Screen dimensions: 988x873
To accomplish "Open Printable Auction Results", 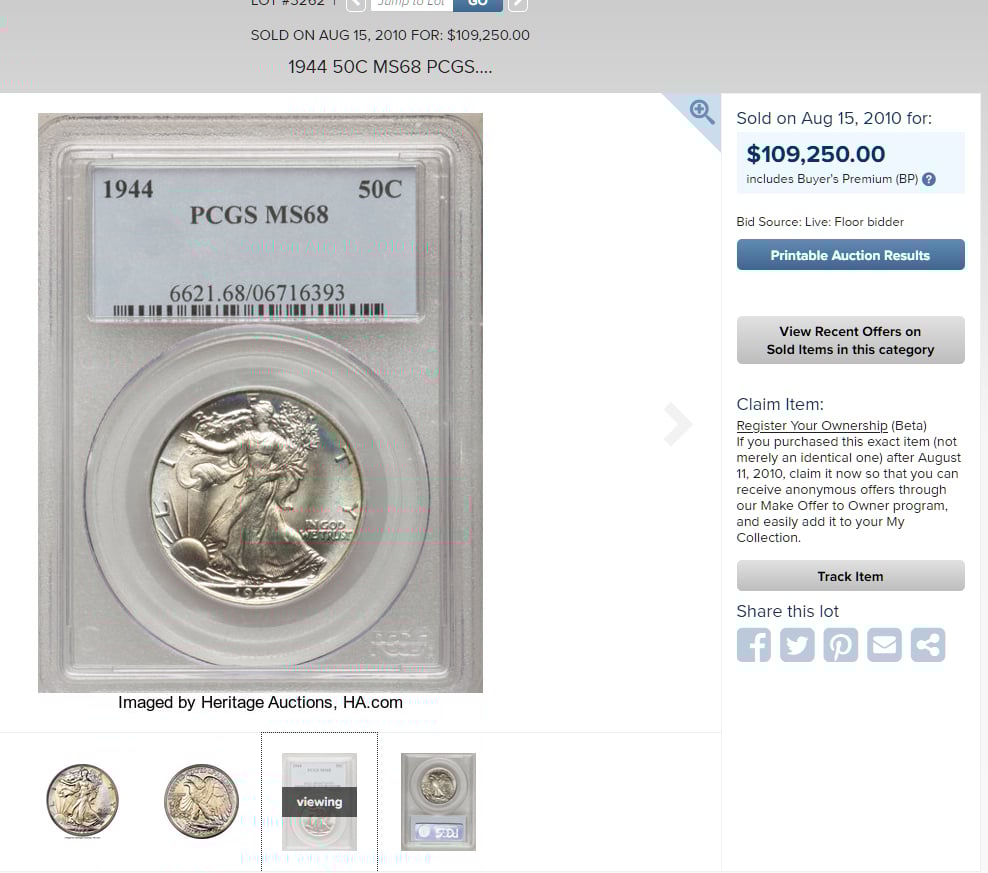I will [x=850, y=255].
